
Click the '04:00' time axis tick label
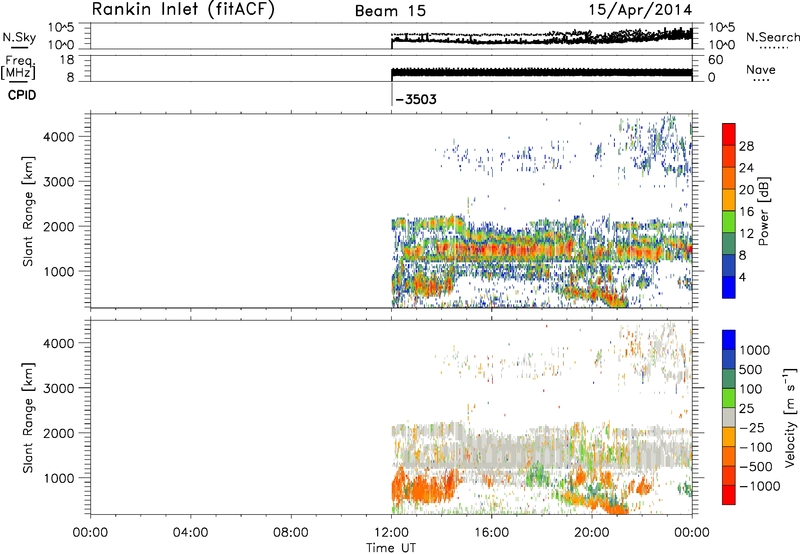click(x=190, y=533)
